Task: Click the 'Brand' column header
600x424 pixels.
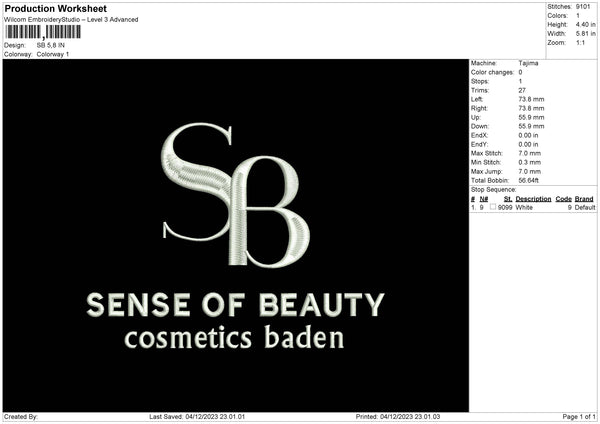Action: click(584, 199)
